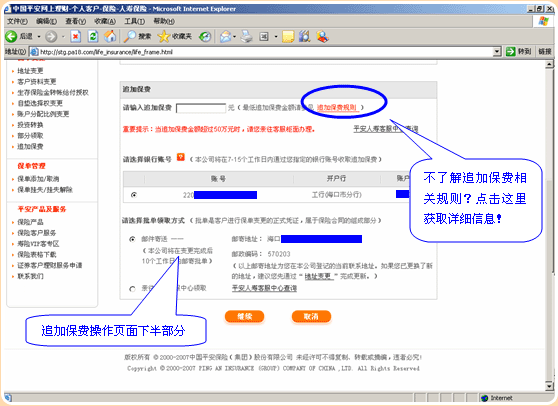Open the 帮助(H) menu

pyautogui.click(x=164, y=21)
